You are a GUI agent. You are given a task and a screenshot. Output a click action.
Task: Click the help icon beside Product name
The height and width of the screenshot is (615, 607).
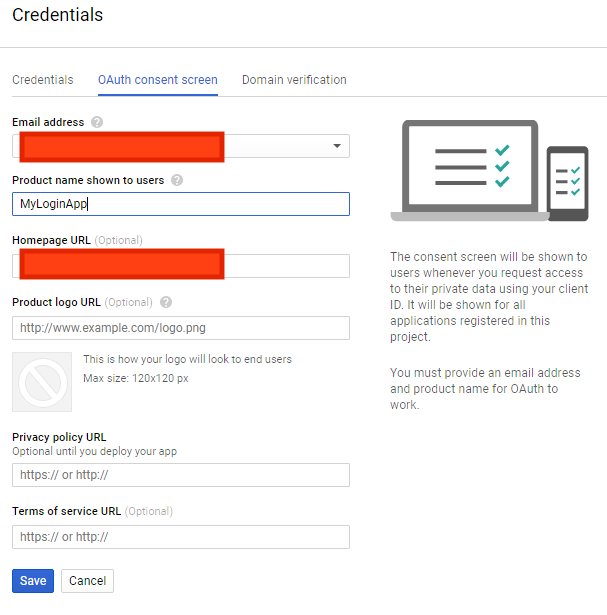point(177,181)
